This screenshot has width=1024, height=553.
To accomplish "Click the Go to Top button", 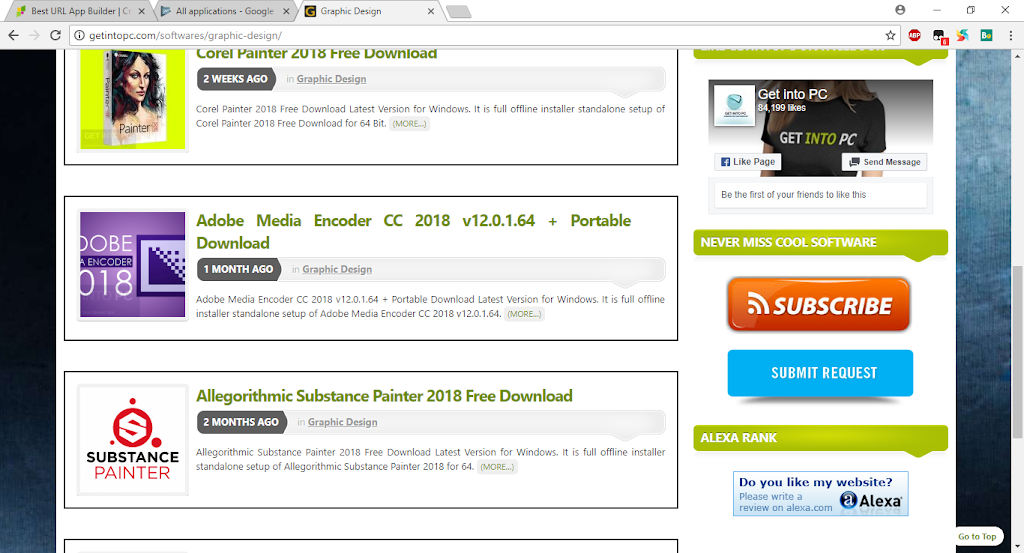I will tap(976, 537).
